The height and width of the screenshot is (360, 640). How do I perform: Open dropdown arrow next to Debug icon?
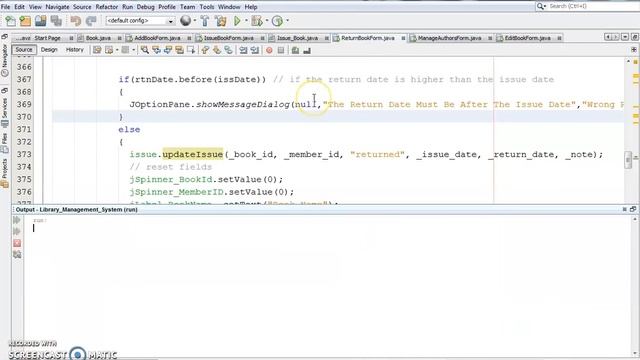(x=267, y=20)
